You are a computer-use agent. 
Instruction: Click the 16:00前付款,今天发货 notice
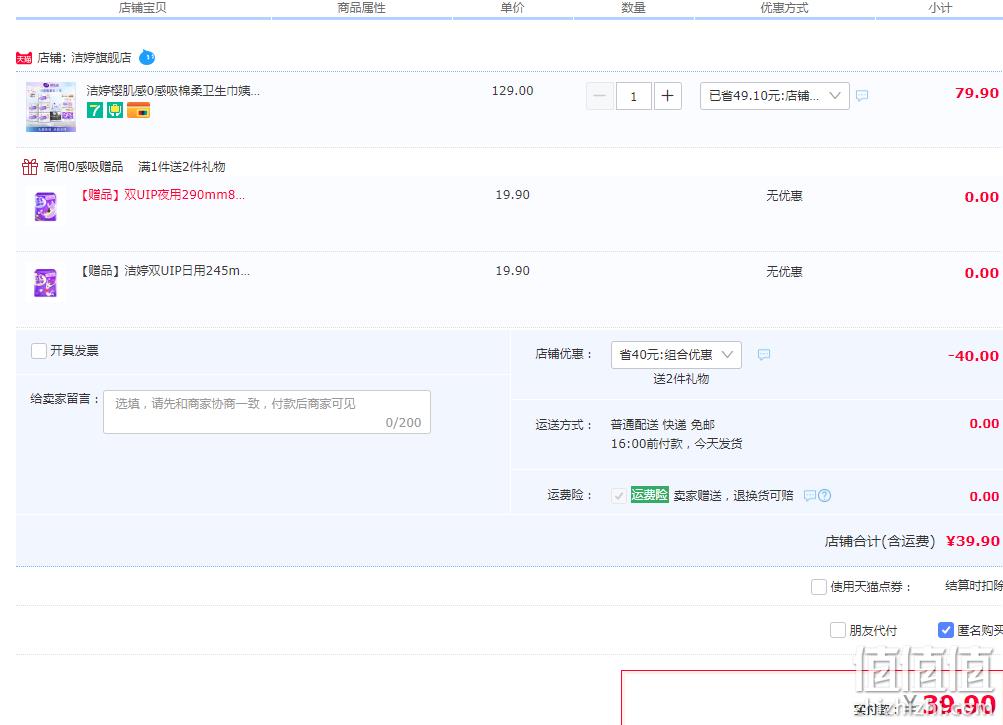pos(676,443)
